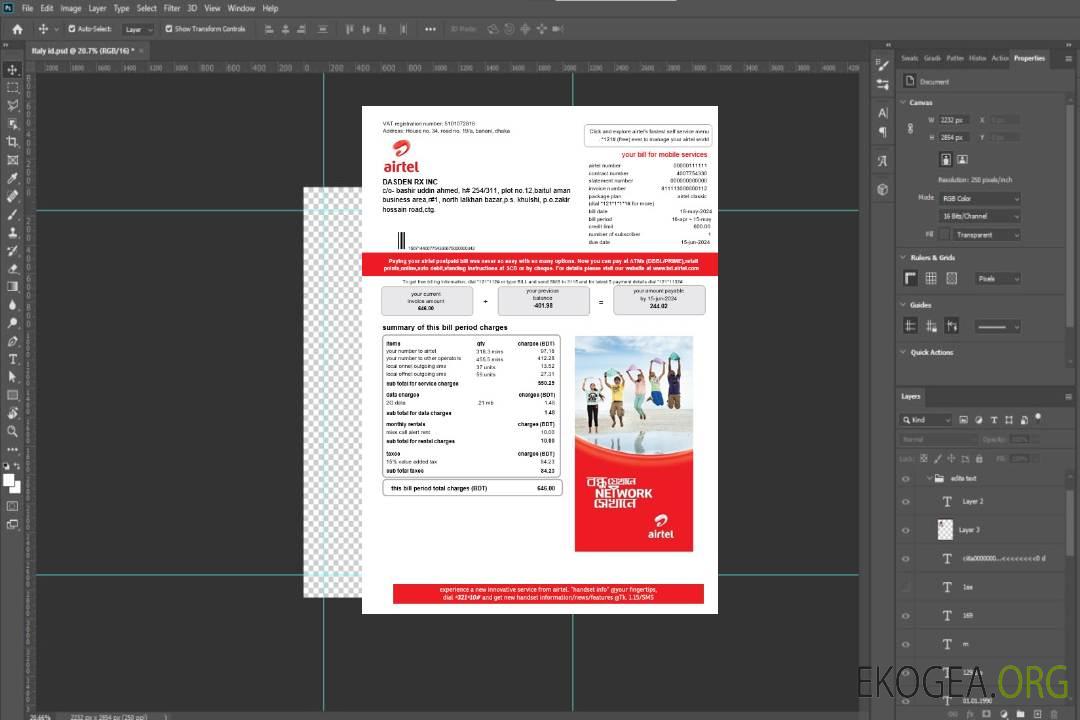1080x720 pixels.
Task: Select the Eraser tool
Action: click(12, 269)
